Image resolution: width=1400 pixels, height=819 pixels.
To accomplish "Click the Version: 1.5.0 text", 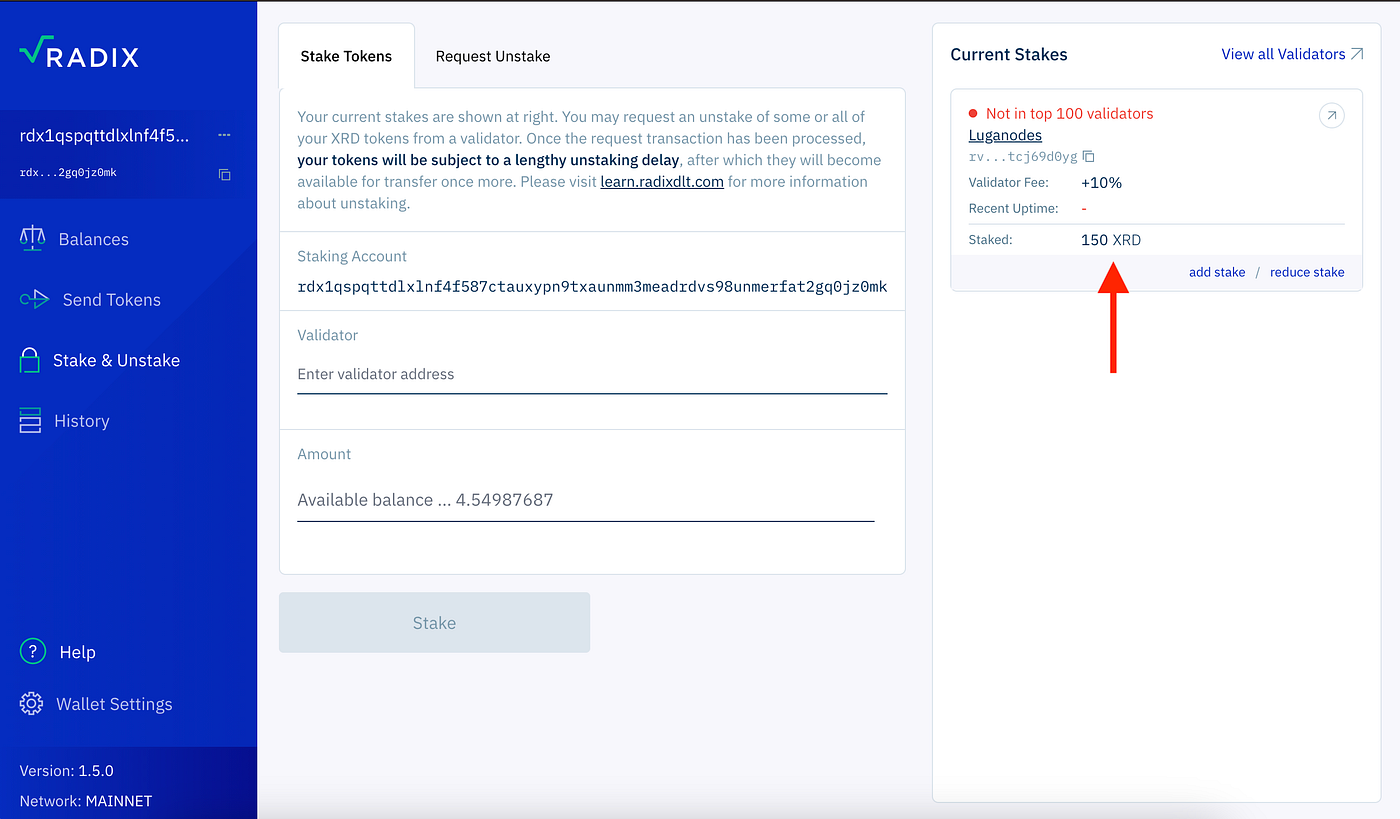I will (67, 771).
